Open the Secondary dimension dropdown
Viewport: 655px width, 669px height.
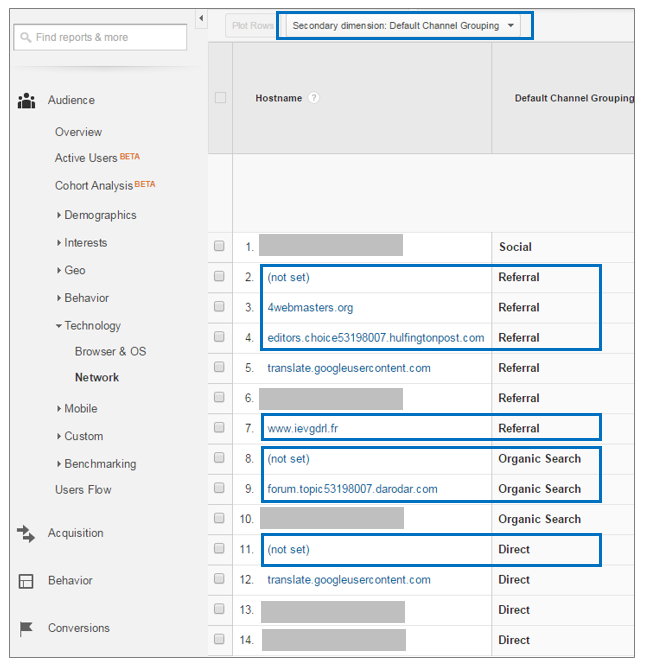tap(403, 26)
